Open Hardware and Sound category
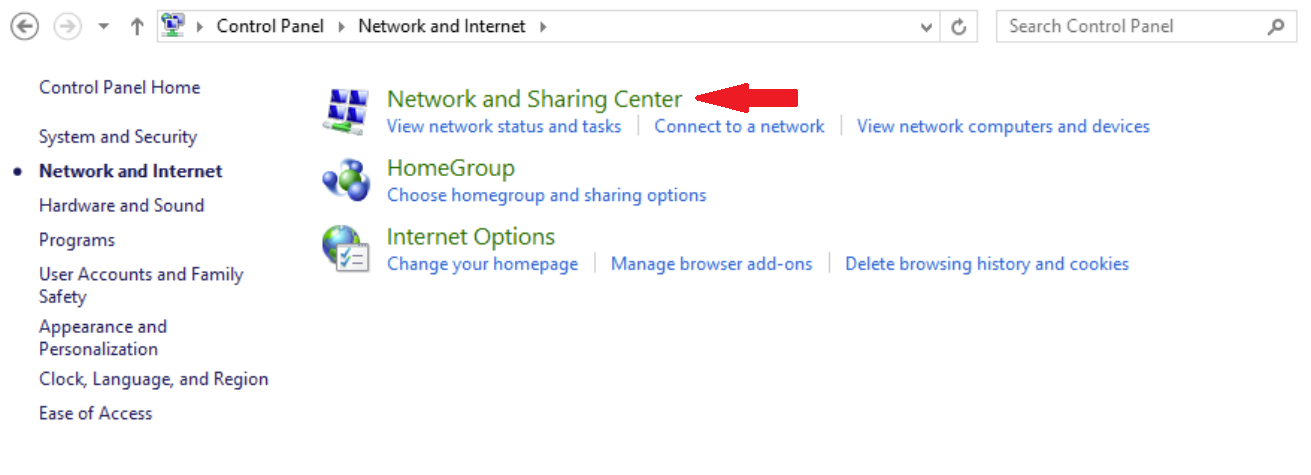Viewport: 1311px width, 475px height. tap(121, 205)
